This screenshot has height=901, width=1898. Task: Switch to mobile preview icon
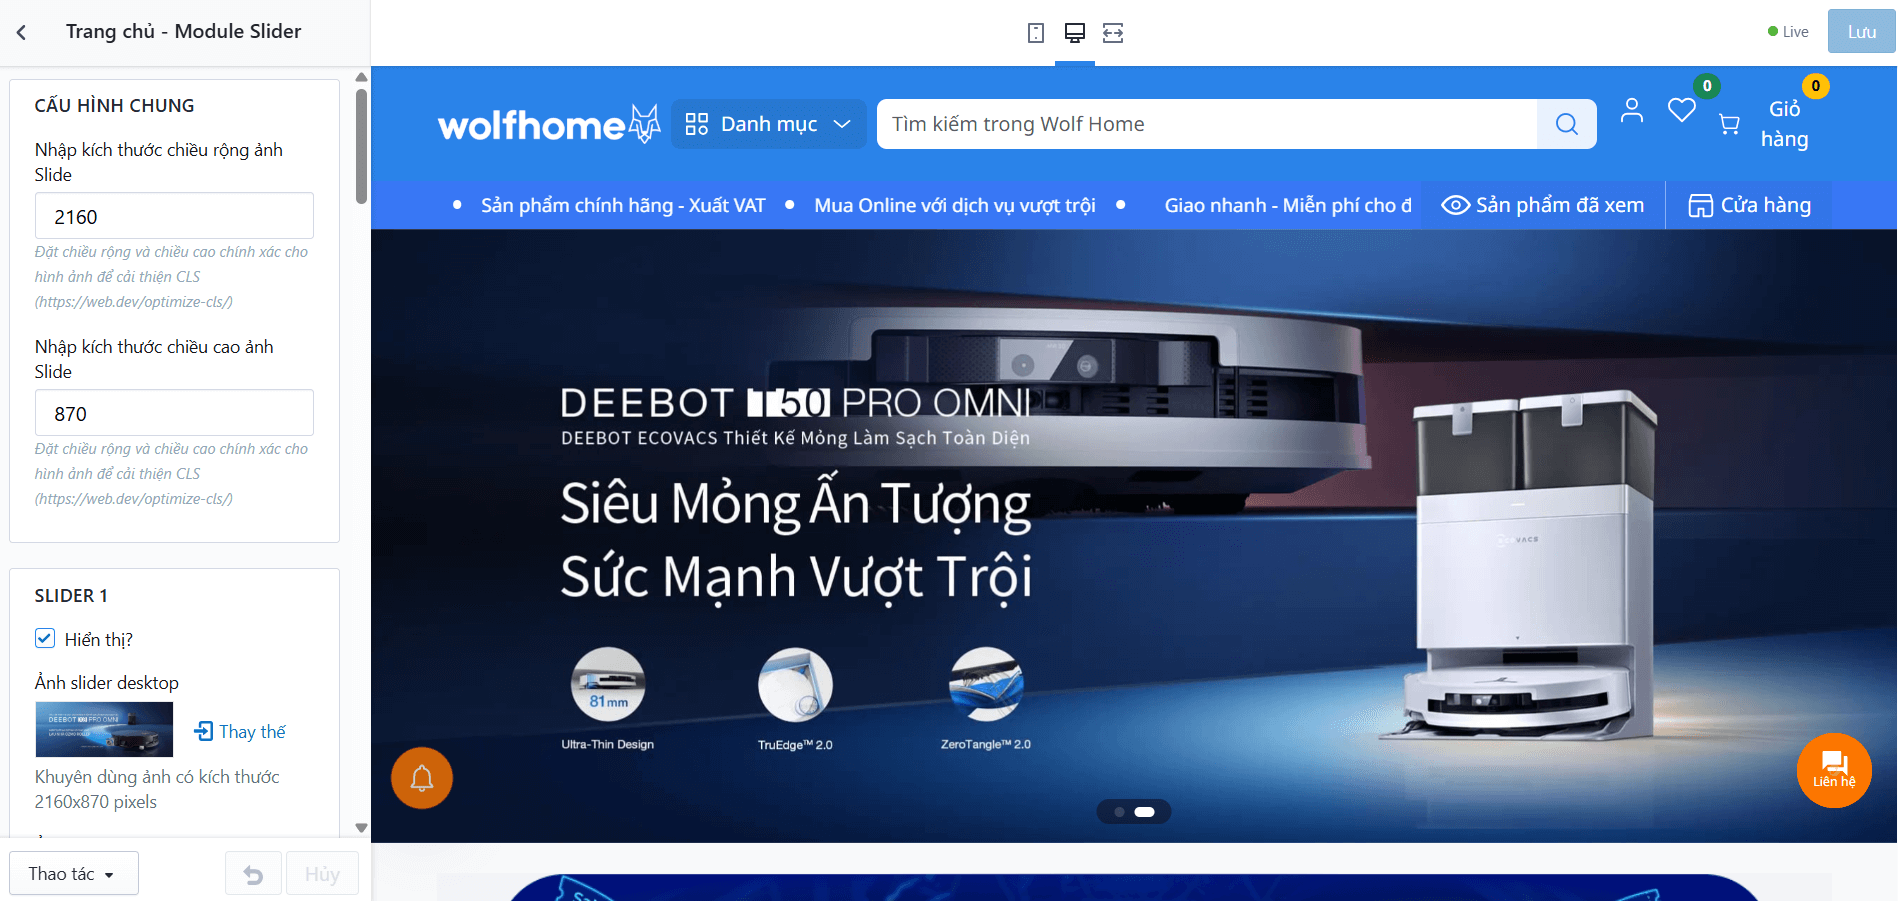[x=1036, y=33]
